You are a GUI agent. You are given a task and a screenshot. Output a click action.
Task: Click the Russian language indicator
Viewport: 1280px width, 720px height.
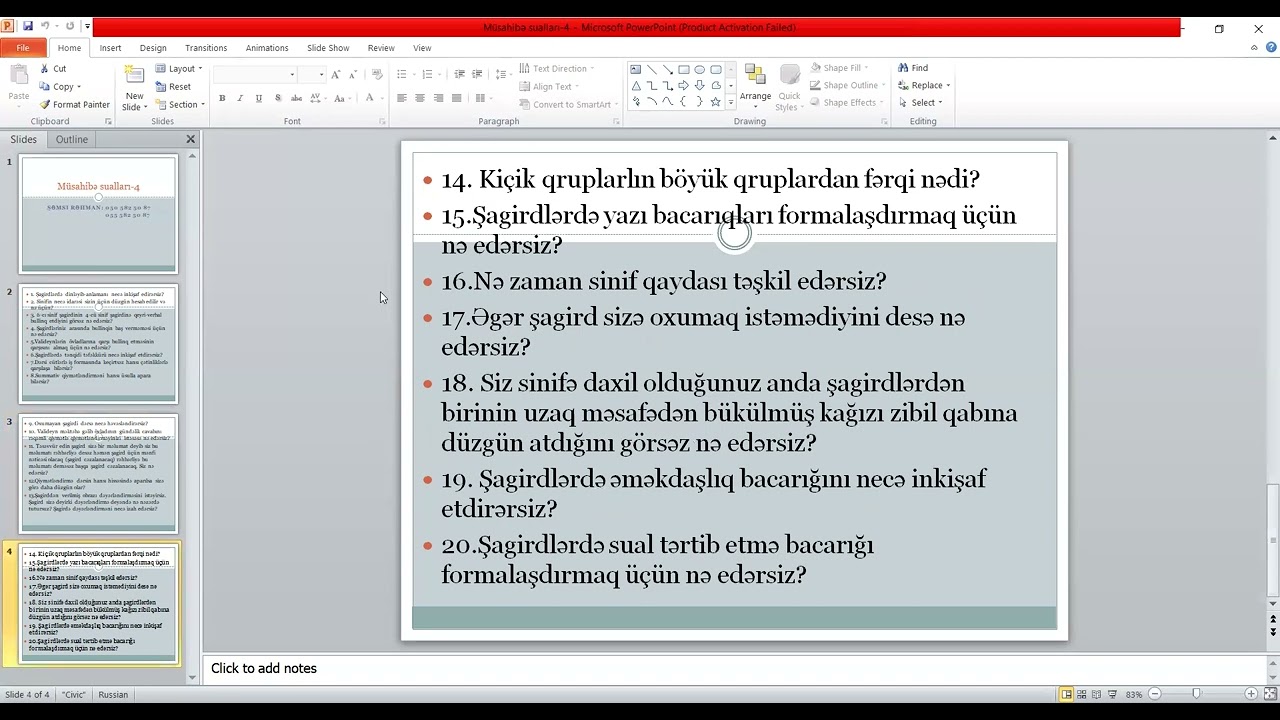click(113, 694)
